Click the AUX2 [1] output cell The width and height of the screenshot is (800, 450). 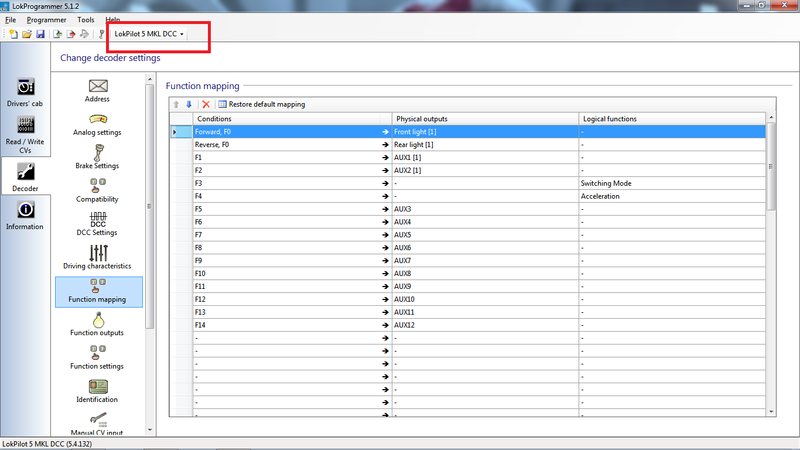click(485, 170)
